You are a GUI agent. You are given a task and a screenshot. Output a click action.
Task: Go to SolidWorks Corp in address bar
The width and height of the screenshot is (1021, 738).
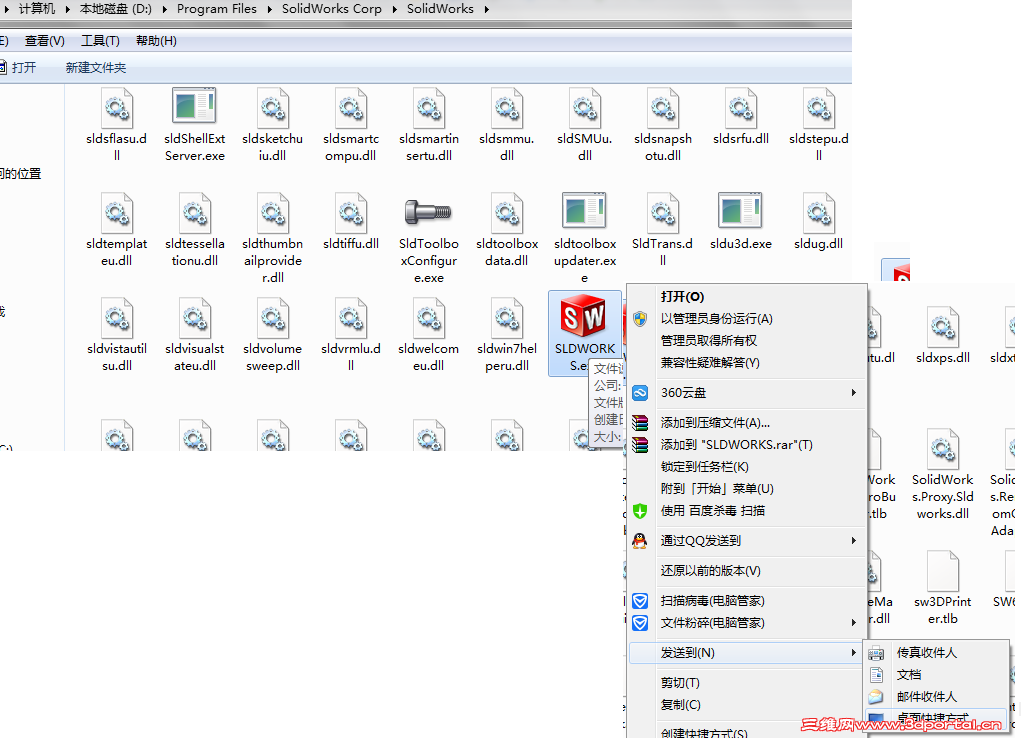[331, 9]
